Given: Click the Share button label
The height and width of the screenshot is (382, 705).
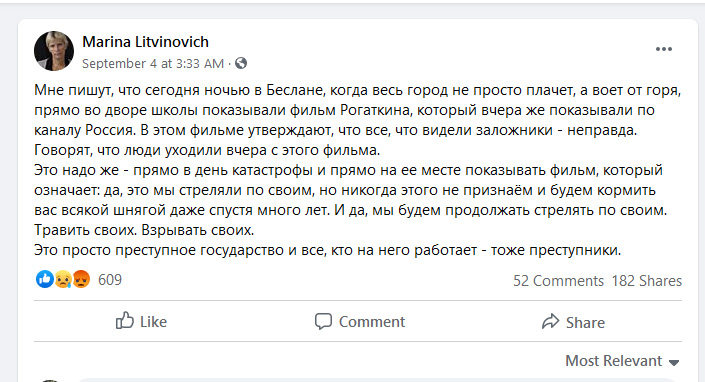Looking at the screenshot, I should 585,323.
